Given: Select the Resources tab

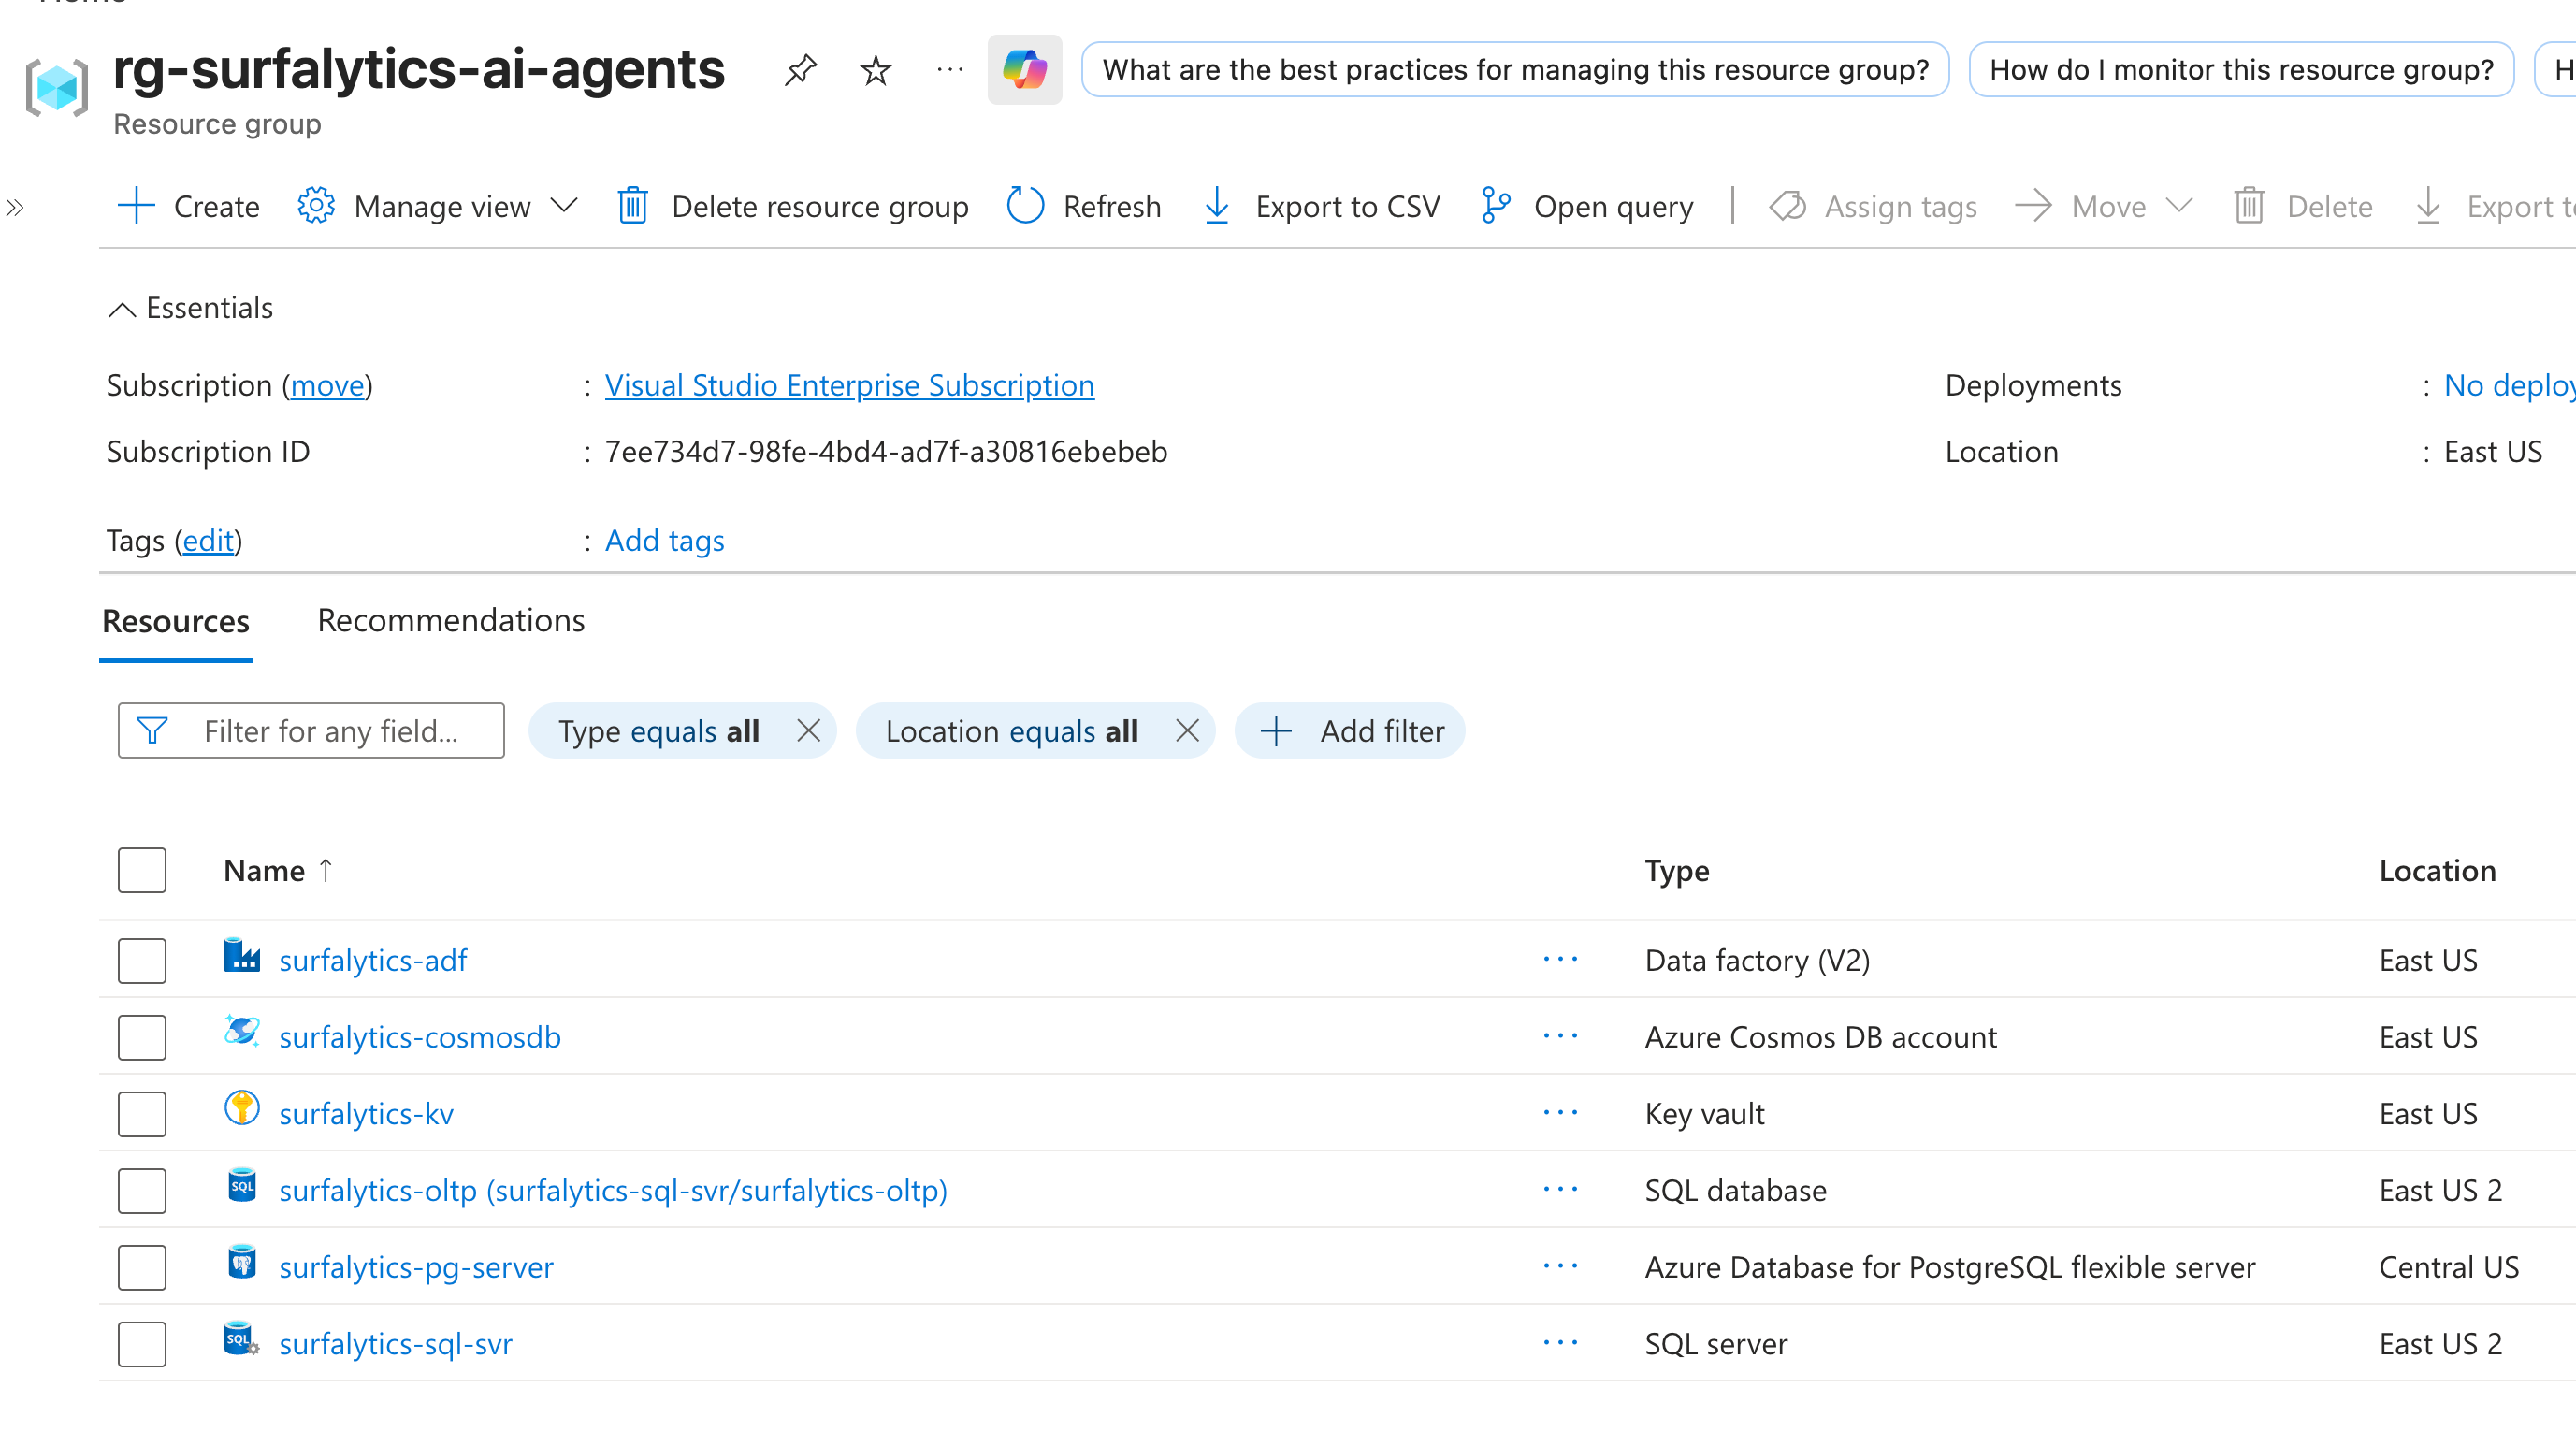Looking at the screenshot, I should point(176,621).
